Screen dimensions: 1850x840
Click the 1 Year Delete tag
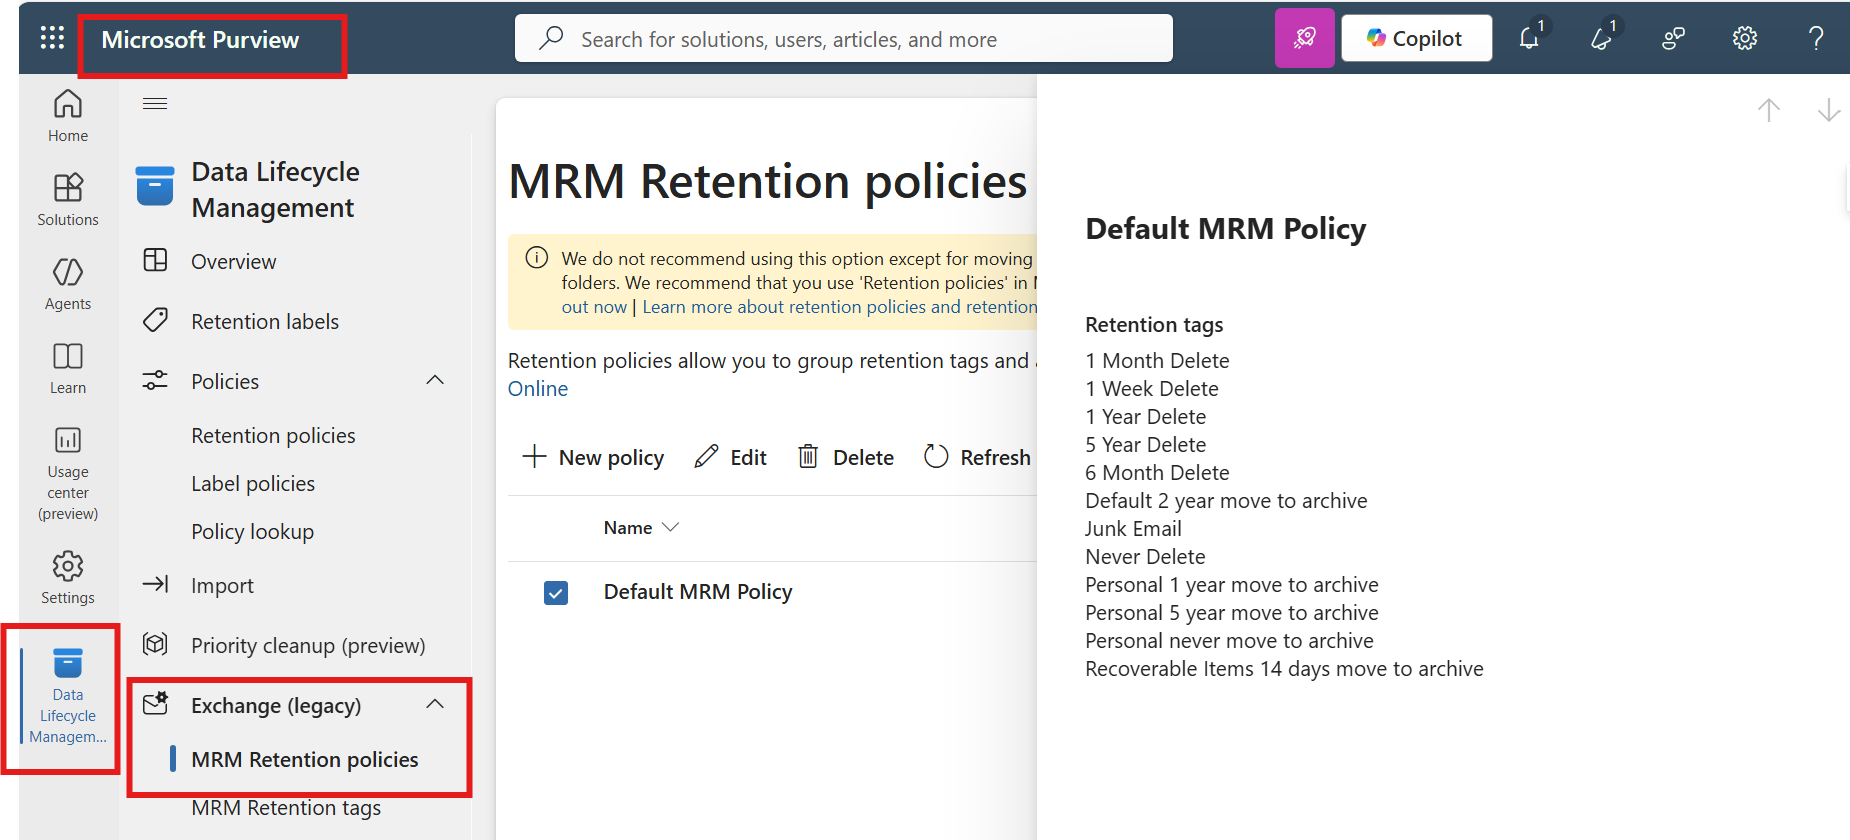point(1146,417)
